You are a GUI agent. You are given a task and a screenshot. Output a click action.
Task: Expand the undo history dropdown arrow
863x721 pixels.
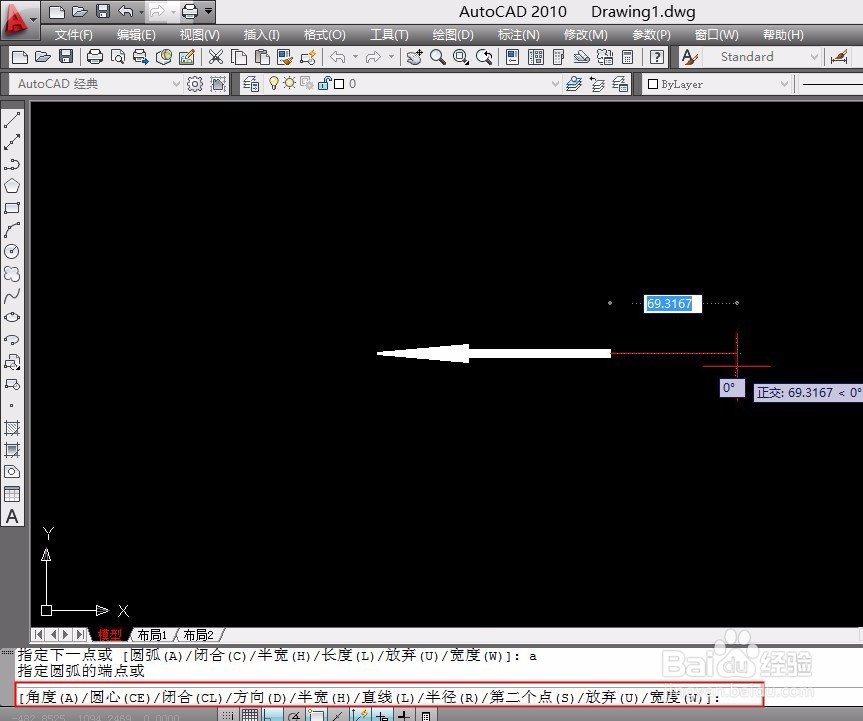tap(356, 57)
